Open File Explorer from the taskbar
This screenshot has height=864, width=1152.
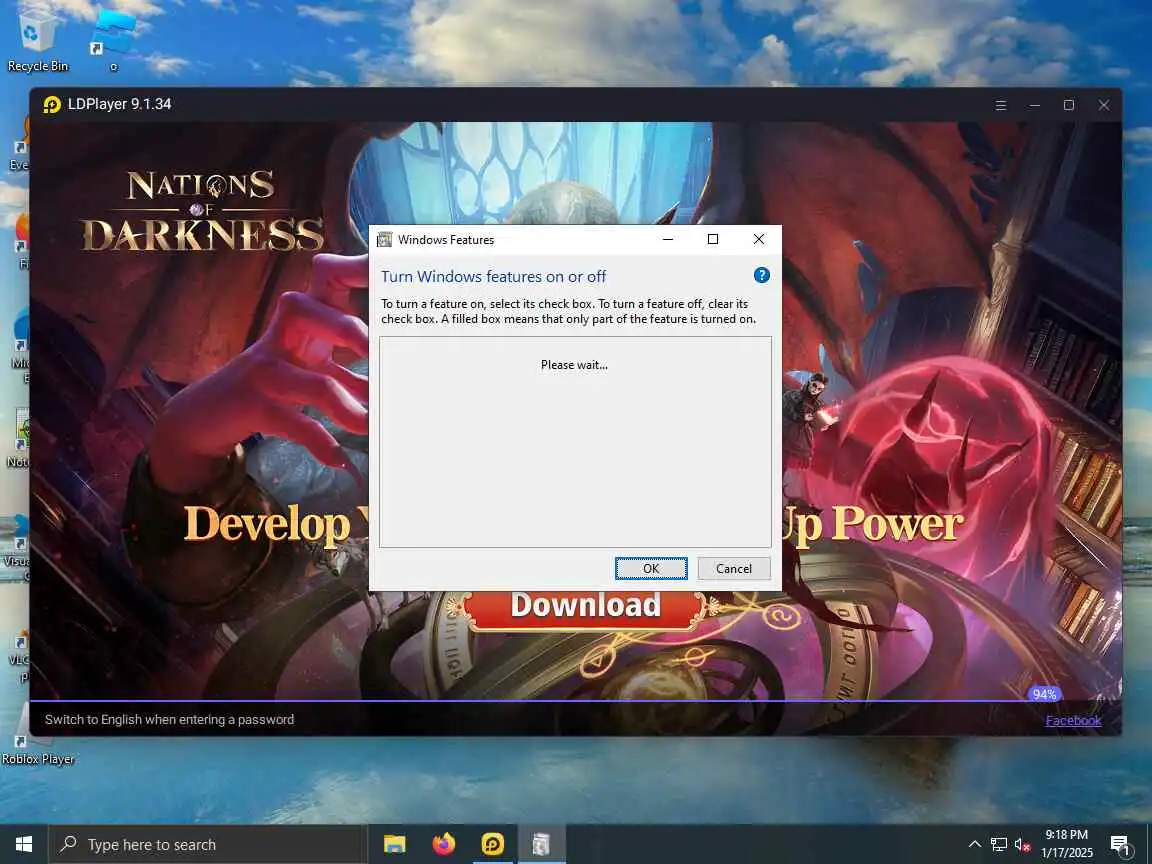coord(395,844)
